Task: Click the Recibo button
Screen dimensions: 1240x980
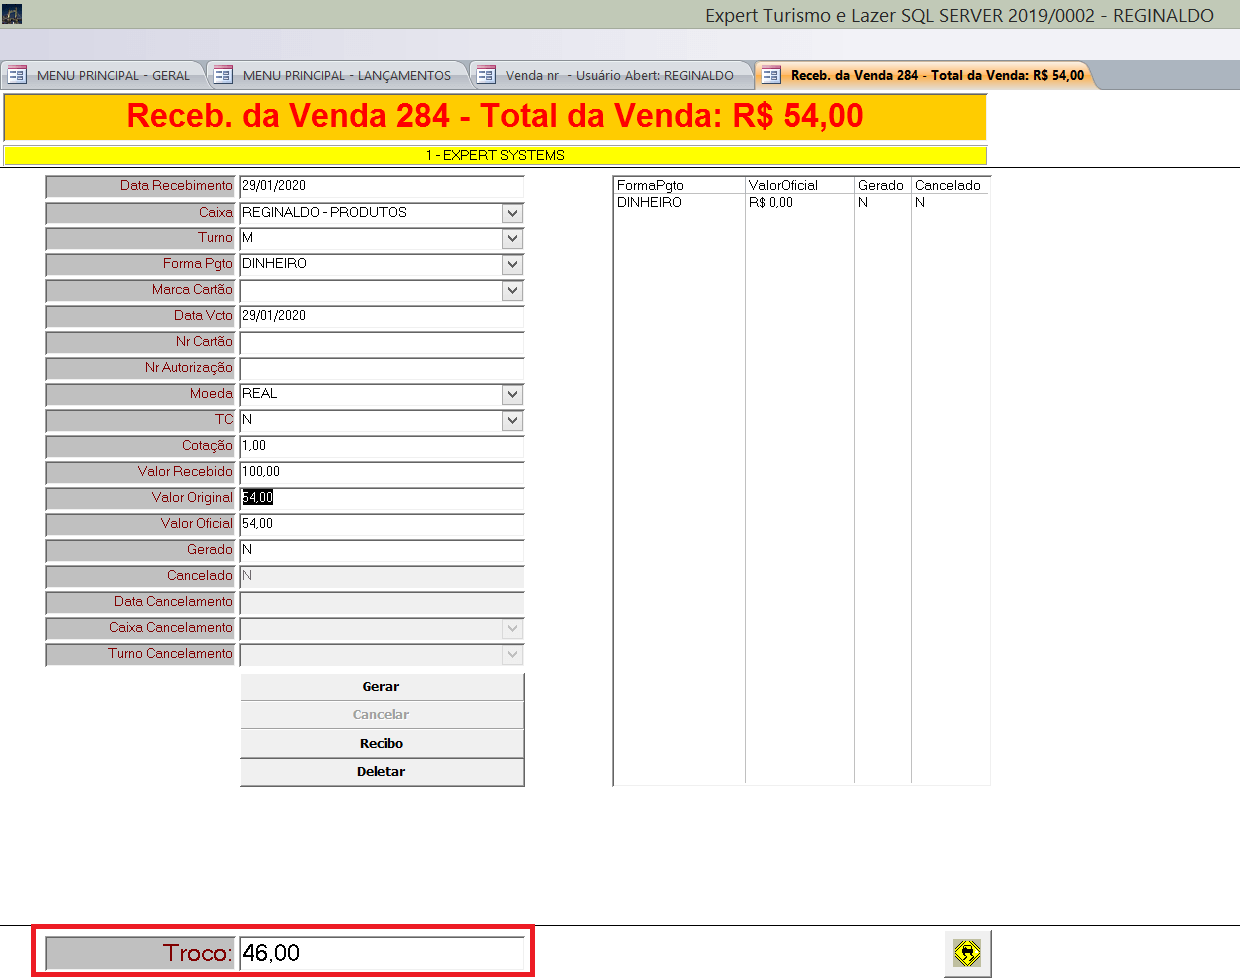Action: click(381, 744)
